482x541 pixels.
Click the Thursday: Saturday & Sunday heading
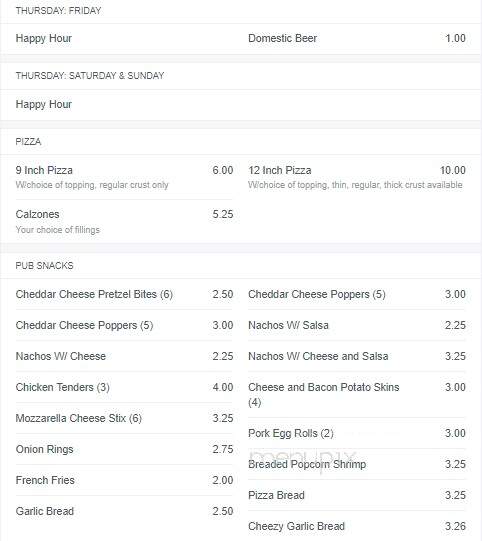click(90, 76)
